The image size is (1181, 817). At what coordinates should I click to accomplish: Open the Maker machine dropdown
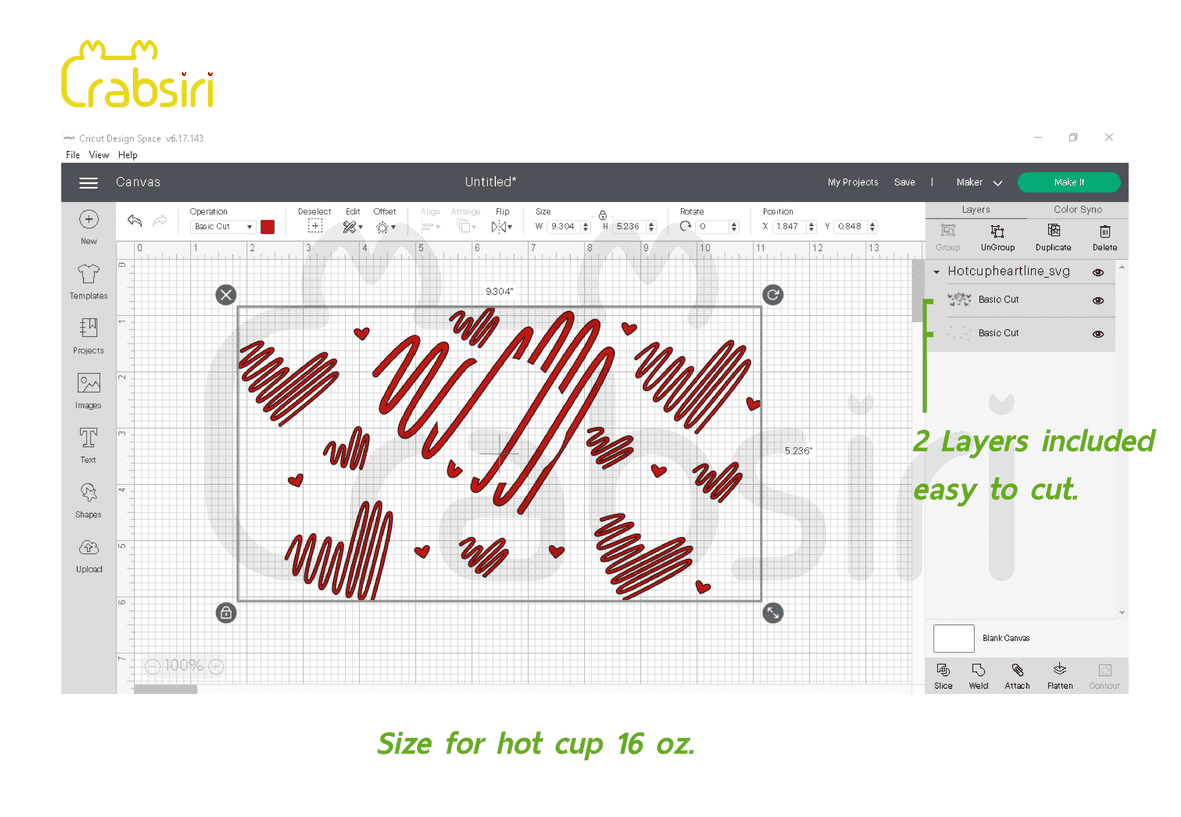(x=979, y=183)
